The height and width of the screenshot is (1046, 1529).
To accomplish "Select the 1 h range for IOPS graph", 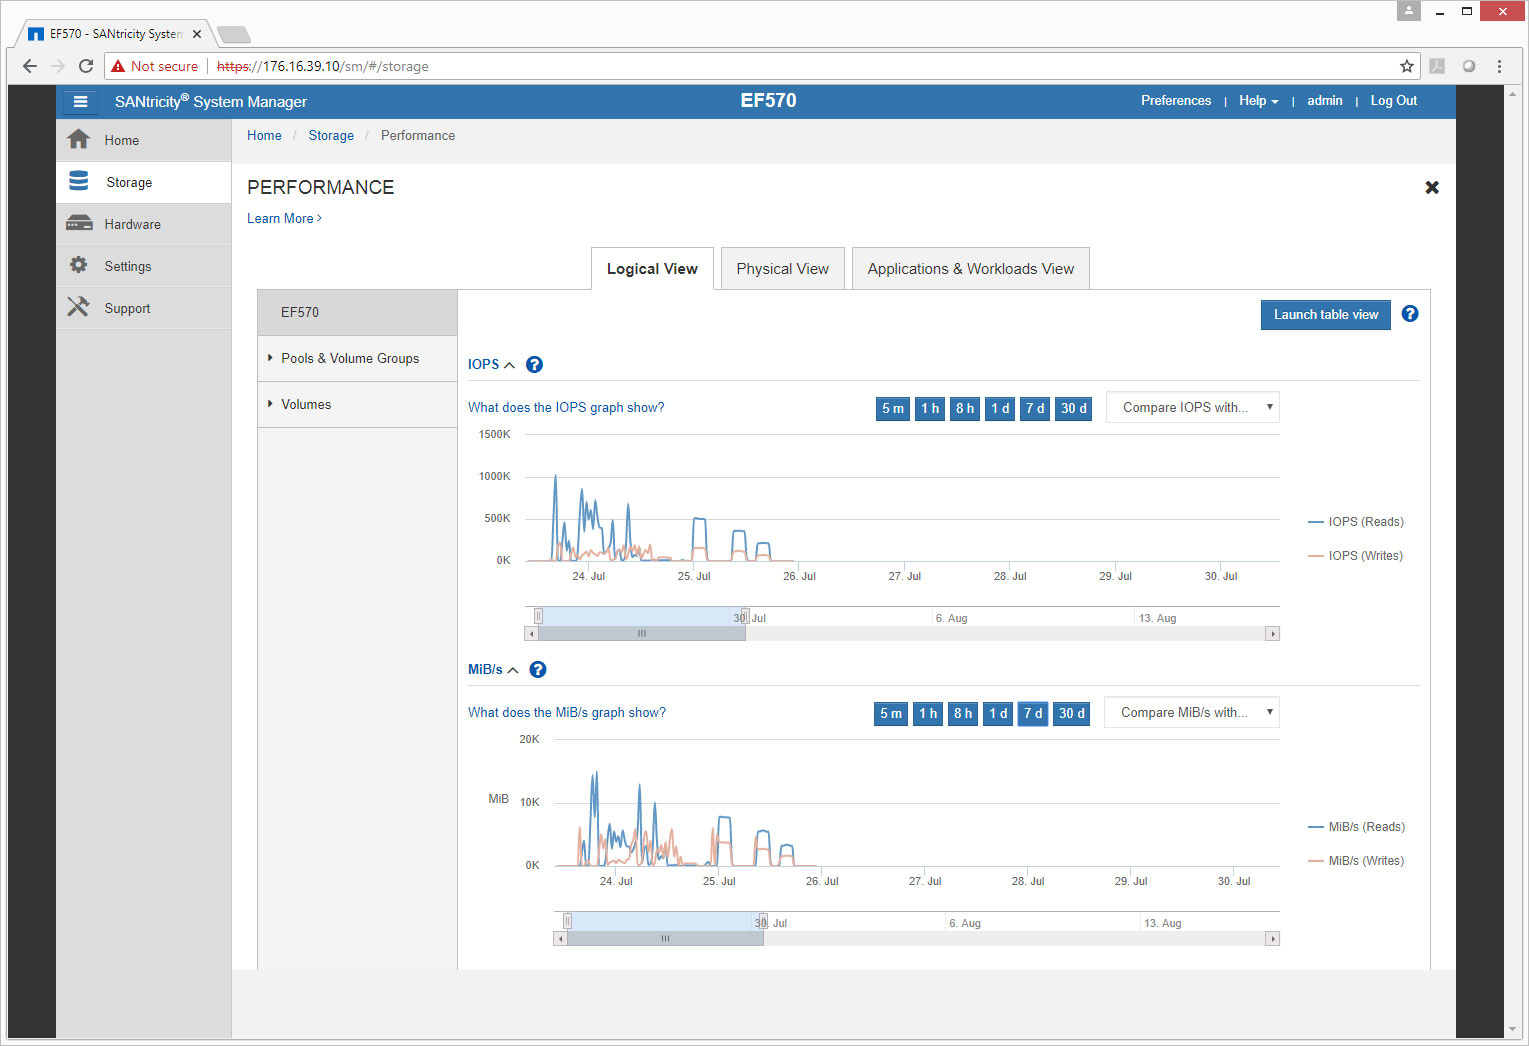I will (x=930, y=408).
